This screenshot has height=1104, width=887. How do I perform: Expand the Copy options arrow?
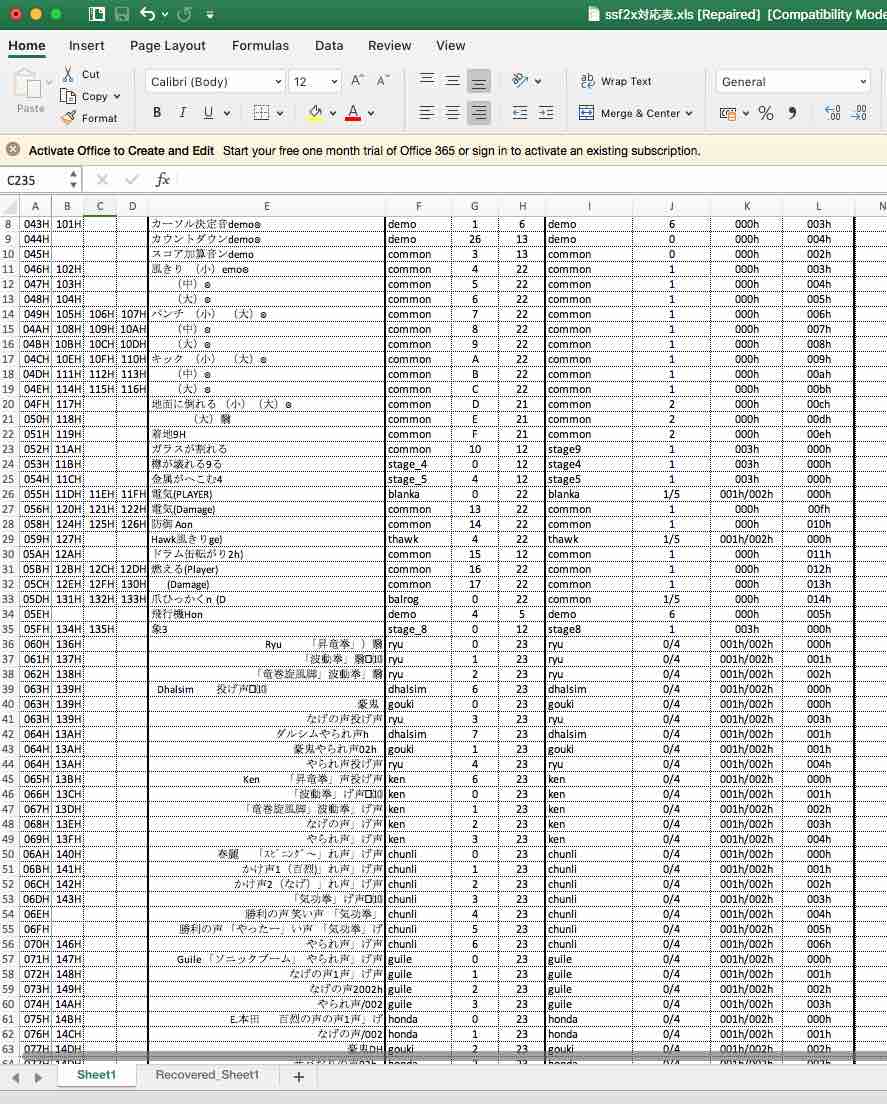(117, 96)
